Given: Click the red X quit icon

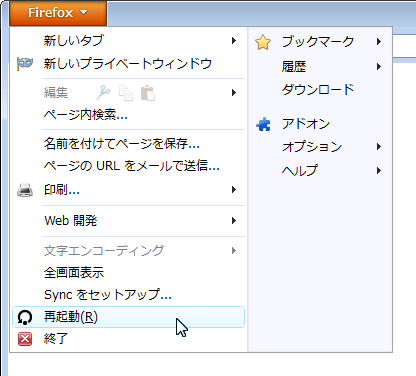Looking at the screenshot, I should click(25, 339).
